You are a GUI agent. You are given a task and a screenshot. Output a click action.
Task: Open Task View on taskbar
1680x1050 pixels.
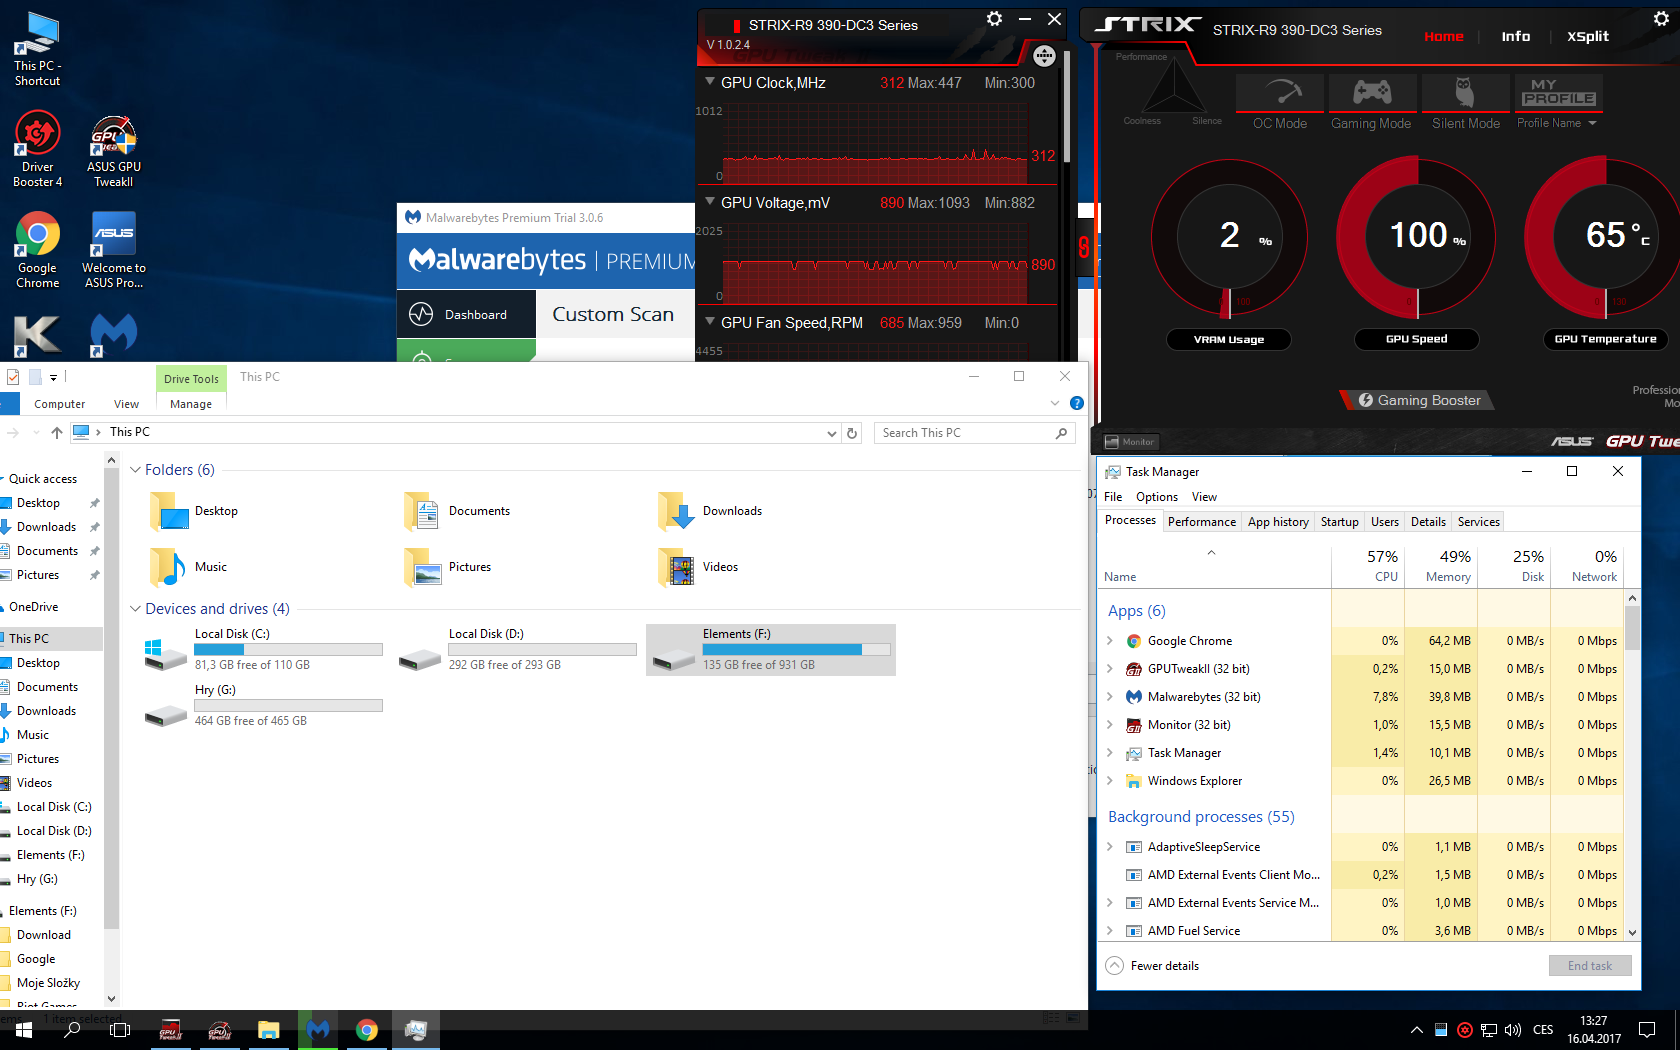tap(120, 1030)
